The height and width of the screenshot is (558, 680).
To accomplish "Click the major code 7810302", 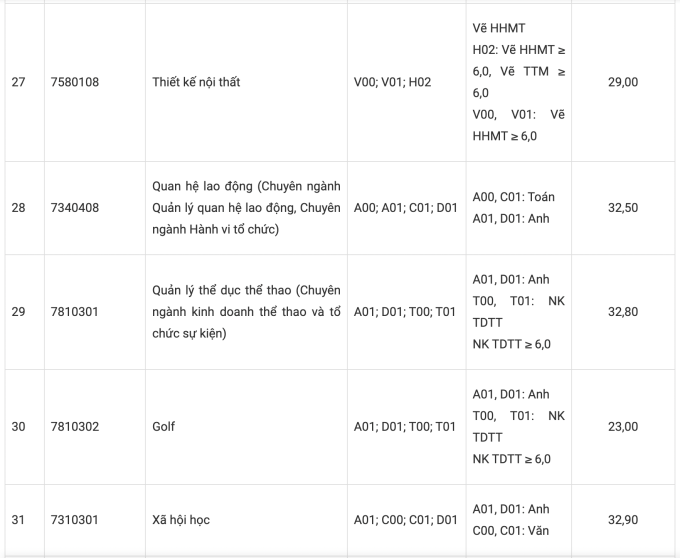I will click(75, 427).
